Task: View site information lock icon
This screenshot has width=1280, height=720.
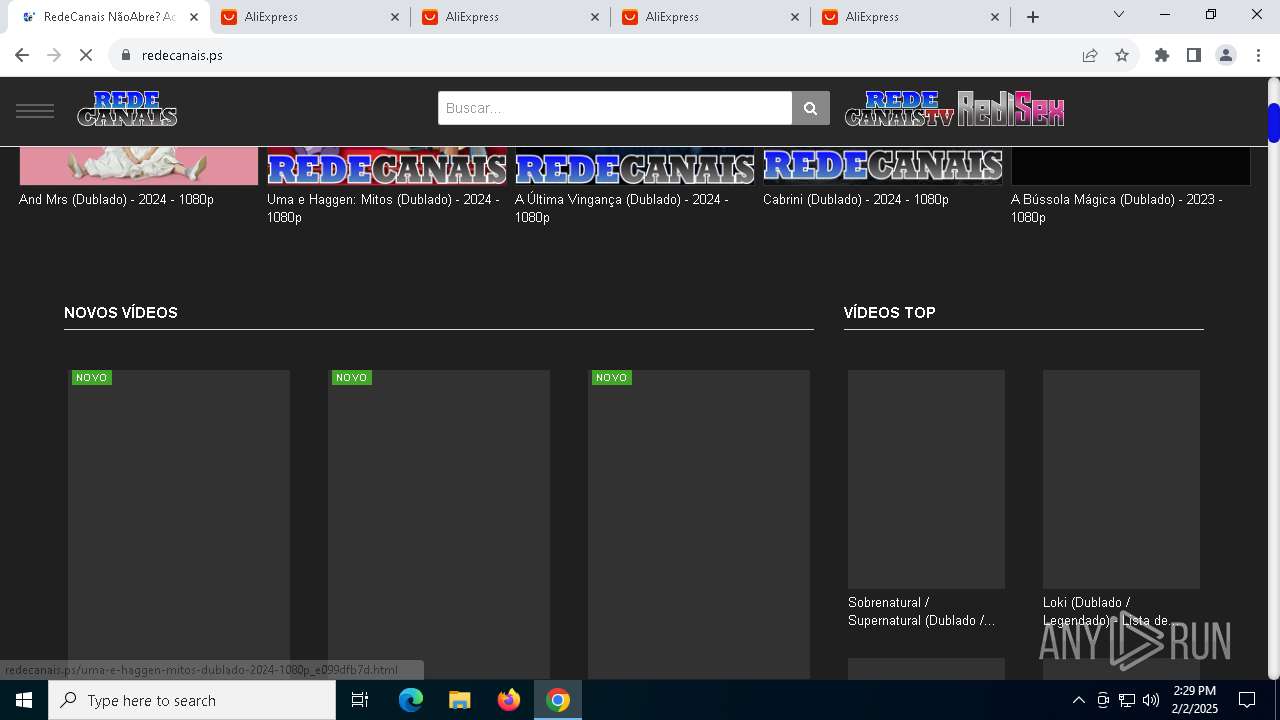Action: (x=126, y=55)
